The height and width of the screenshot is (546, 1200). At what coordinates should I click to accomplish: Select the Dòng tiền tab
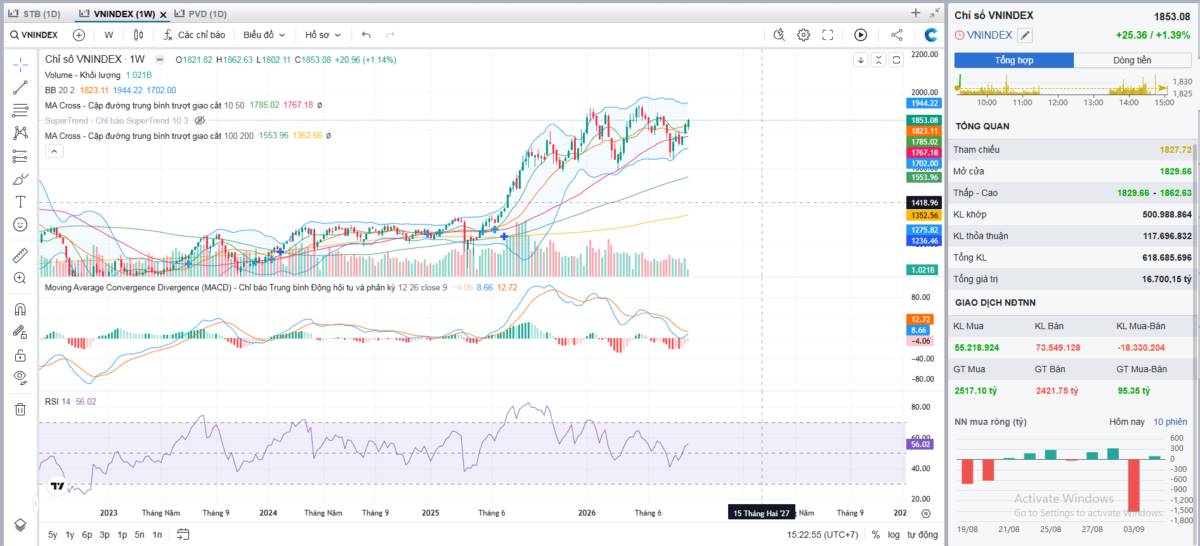(x=1133, y=60)
